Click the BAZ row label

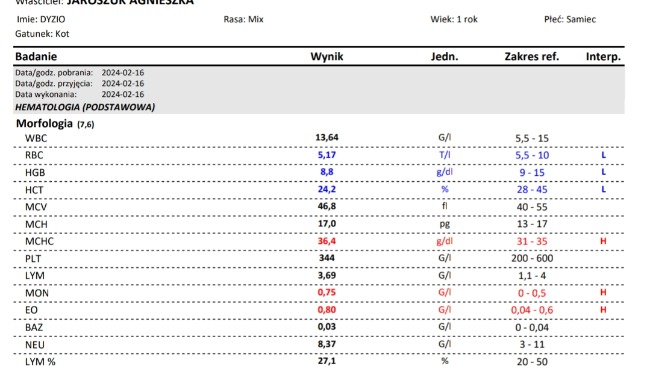(34, 328)
